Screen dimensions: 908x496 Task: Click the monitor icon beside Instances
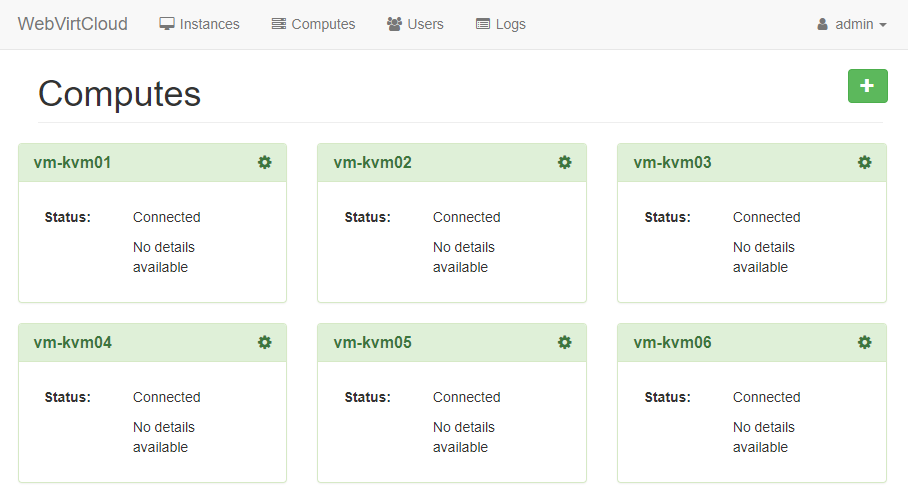coord(167,24)
